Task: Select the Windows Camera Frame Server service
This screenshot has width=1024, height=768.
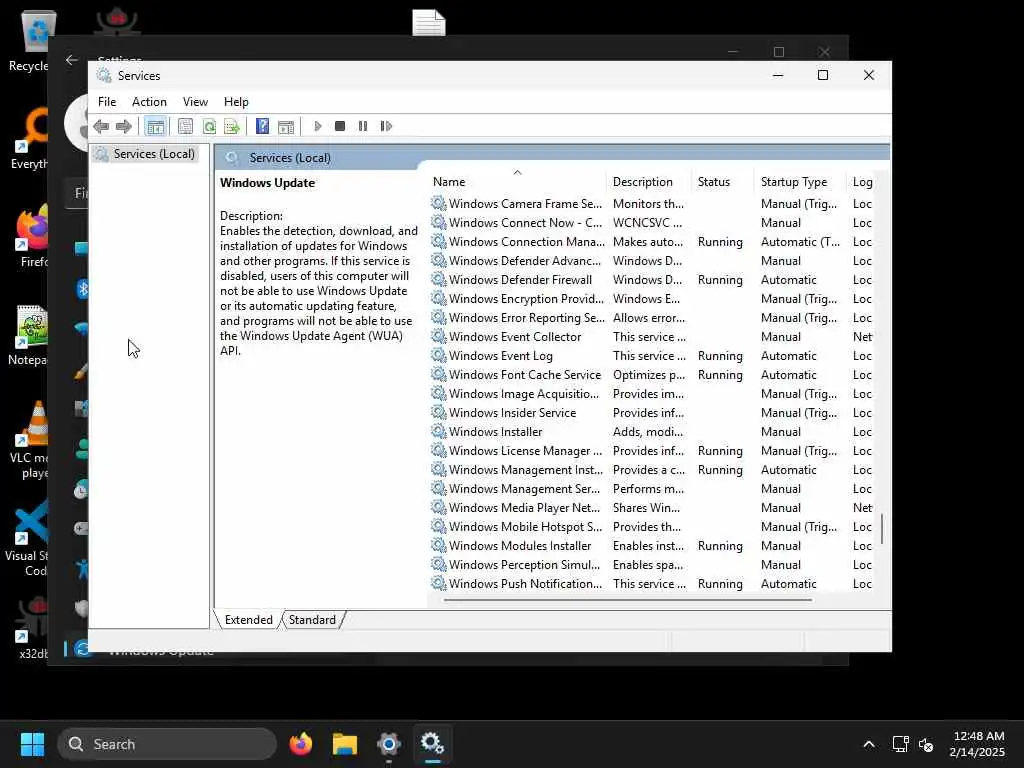Action: [653, 204]
